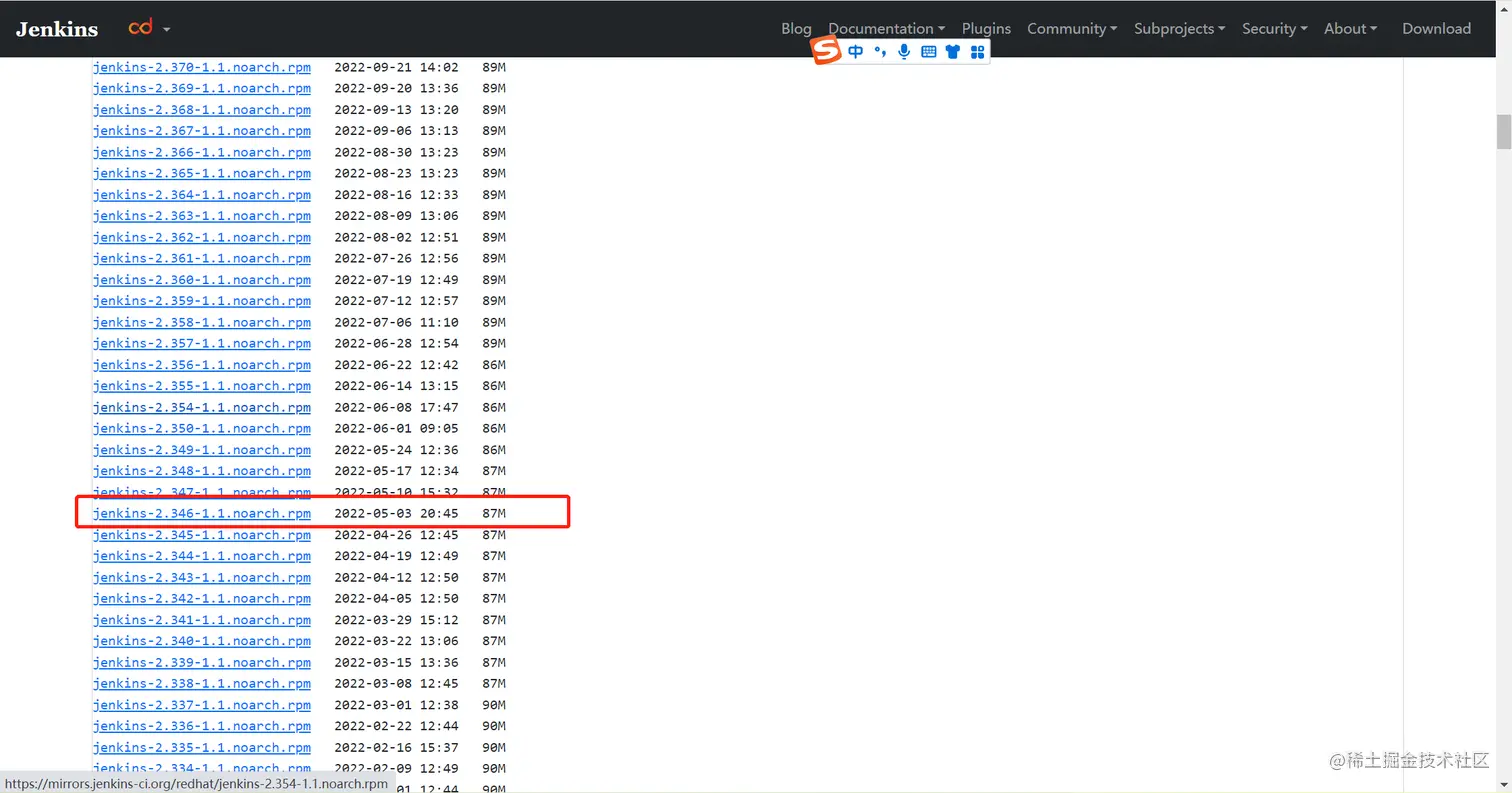Expand the About dropdown menu

1350,29
